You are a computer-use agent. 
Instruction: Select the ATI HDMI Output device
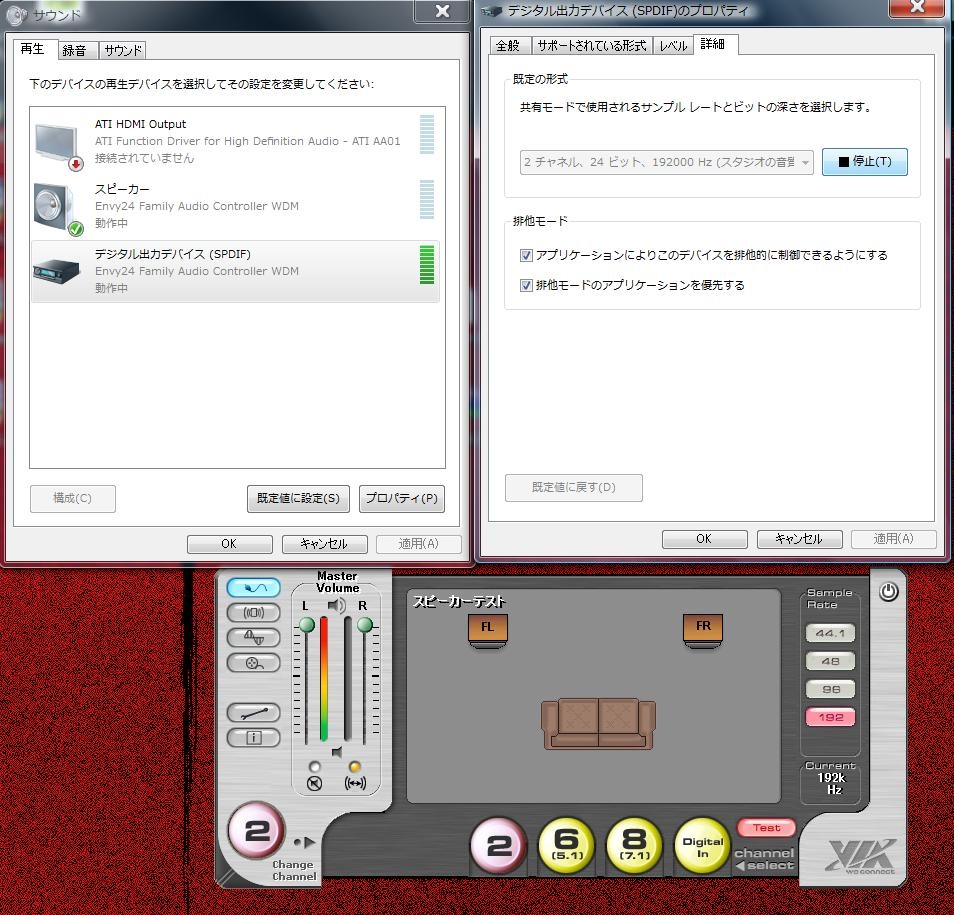(235, 141)
